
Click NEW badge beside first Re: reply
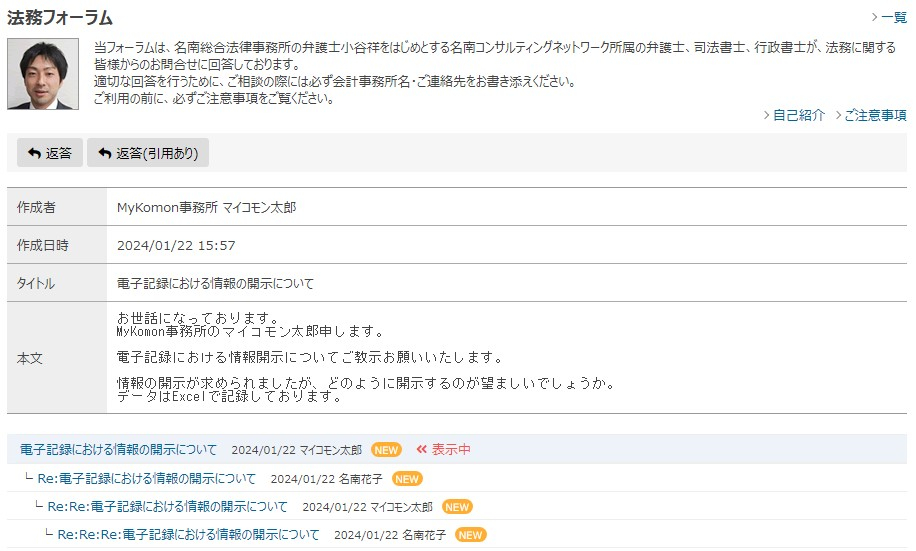[407, 479]
